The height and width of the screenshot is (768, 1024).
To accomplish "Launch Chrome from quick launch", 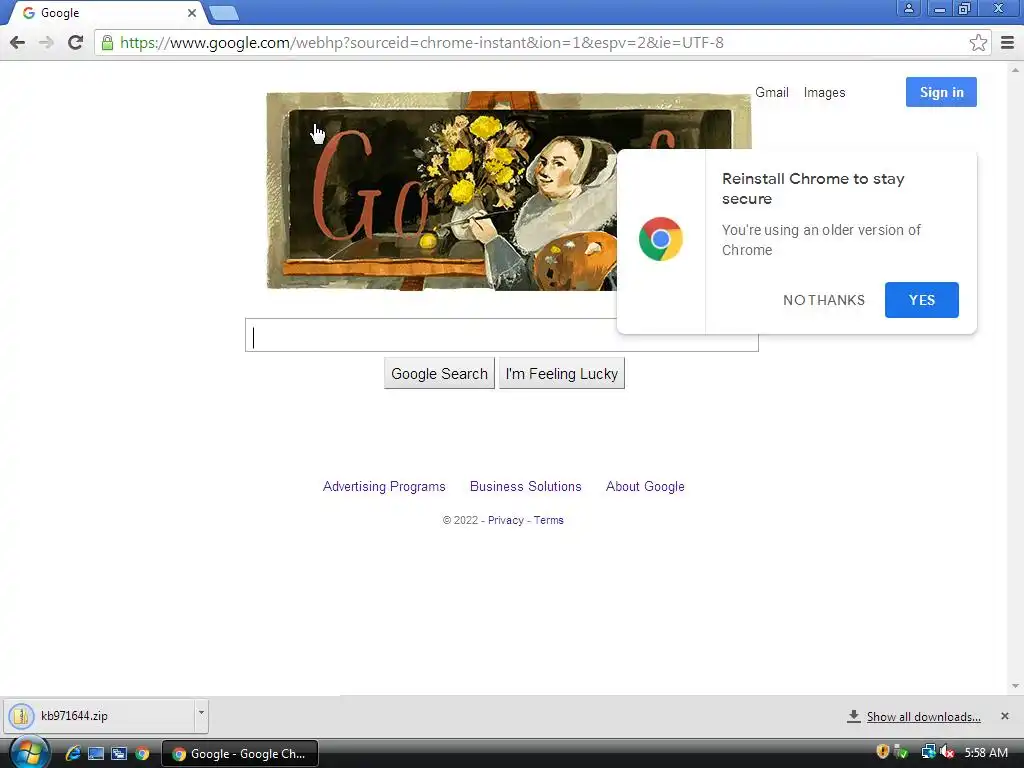I will [142, 754].
